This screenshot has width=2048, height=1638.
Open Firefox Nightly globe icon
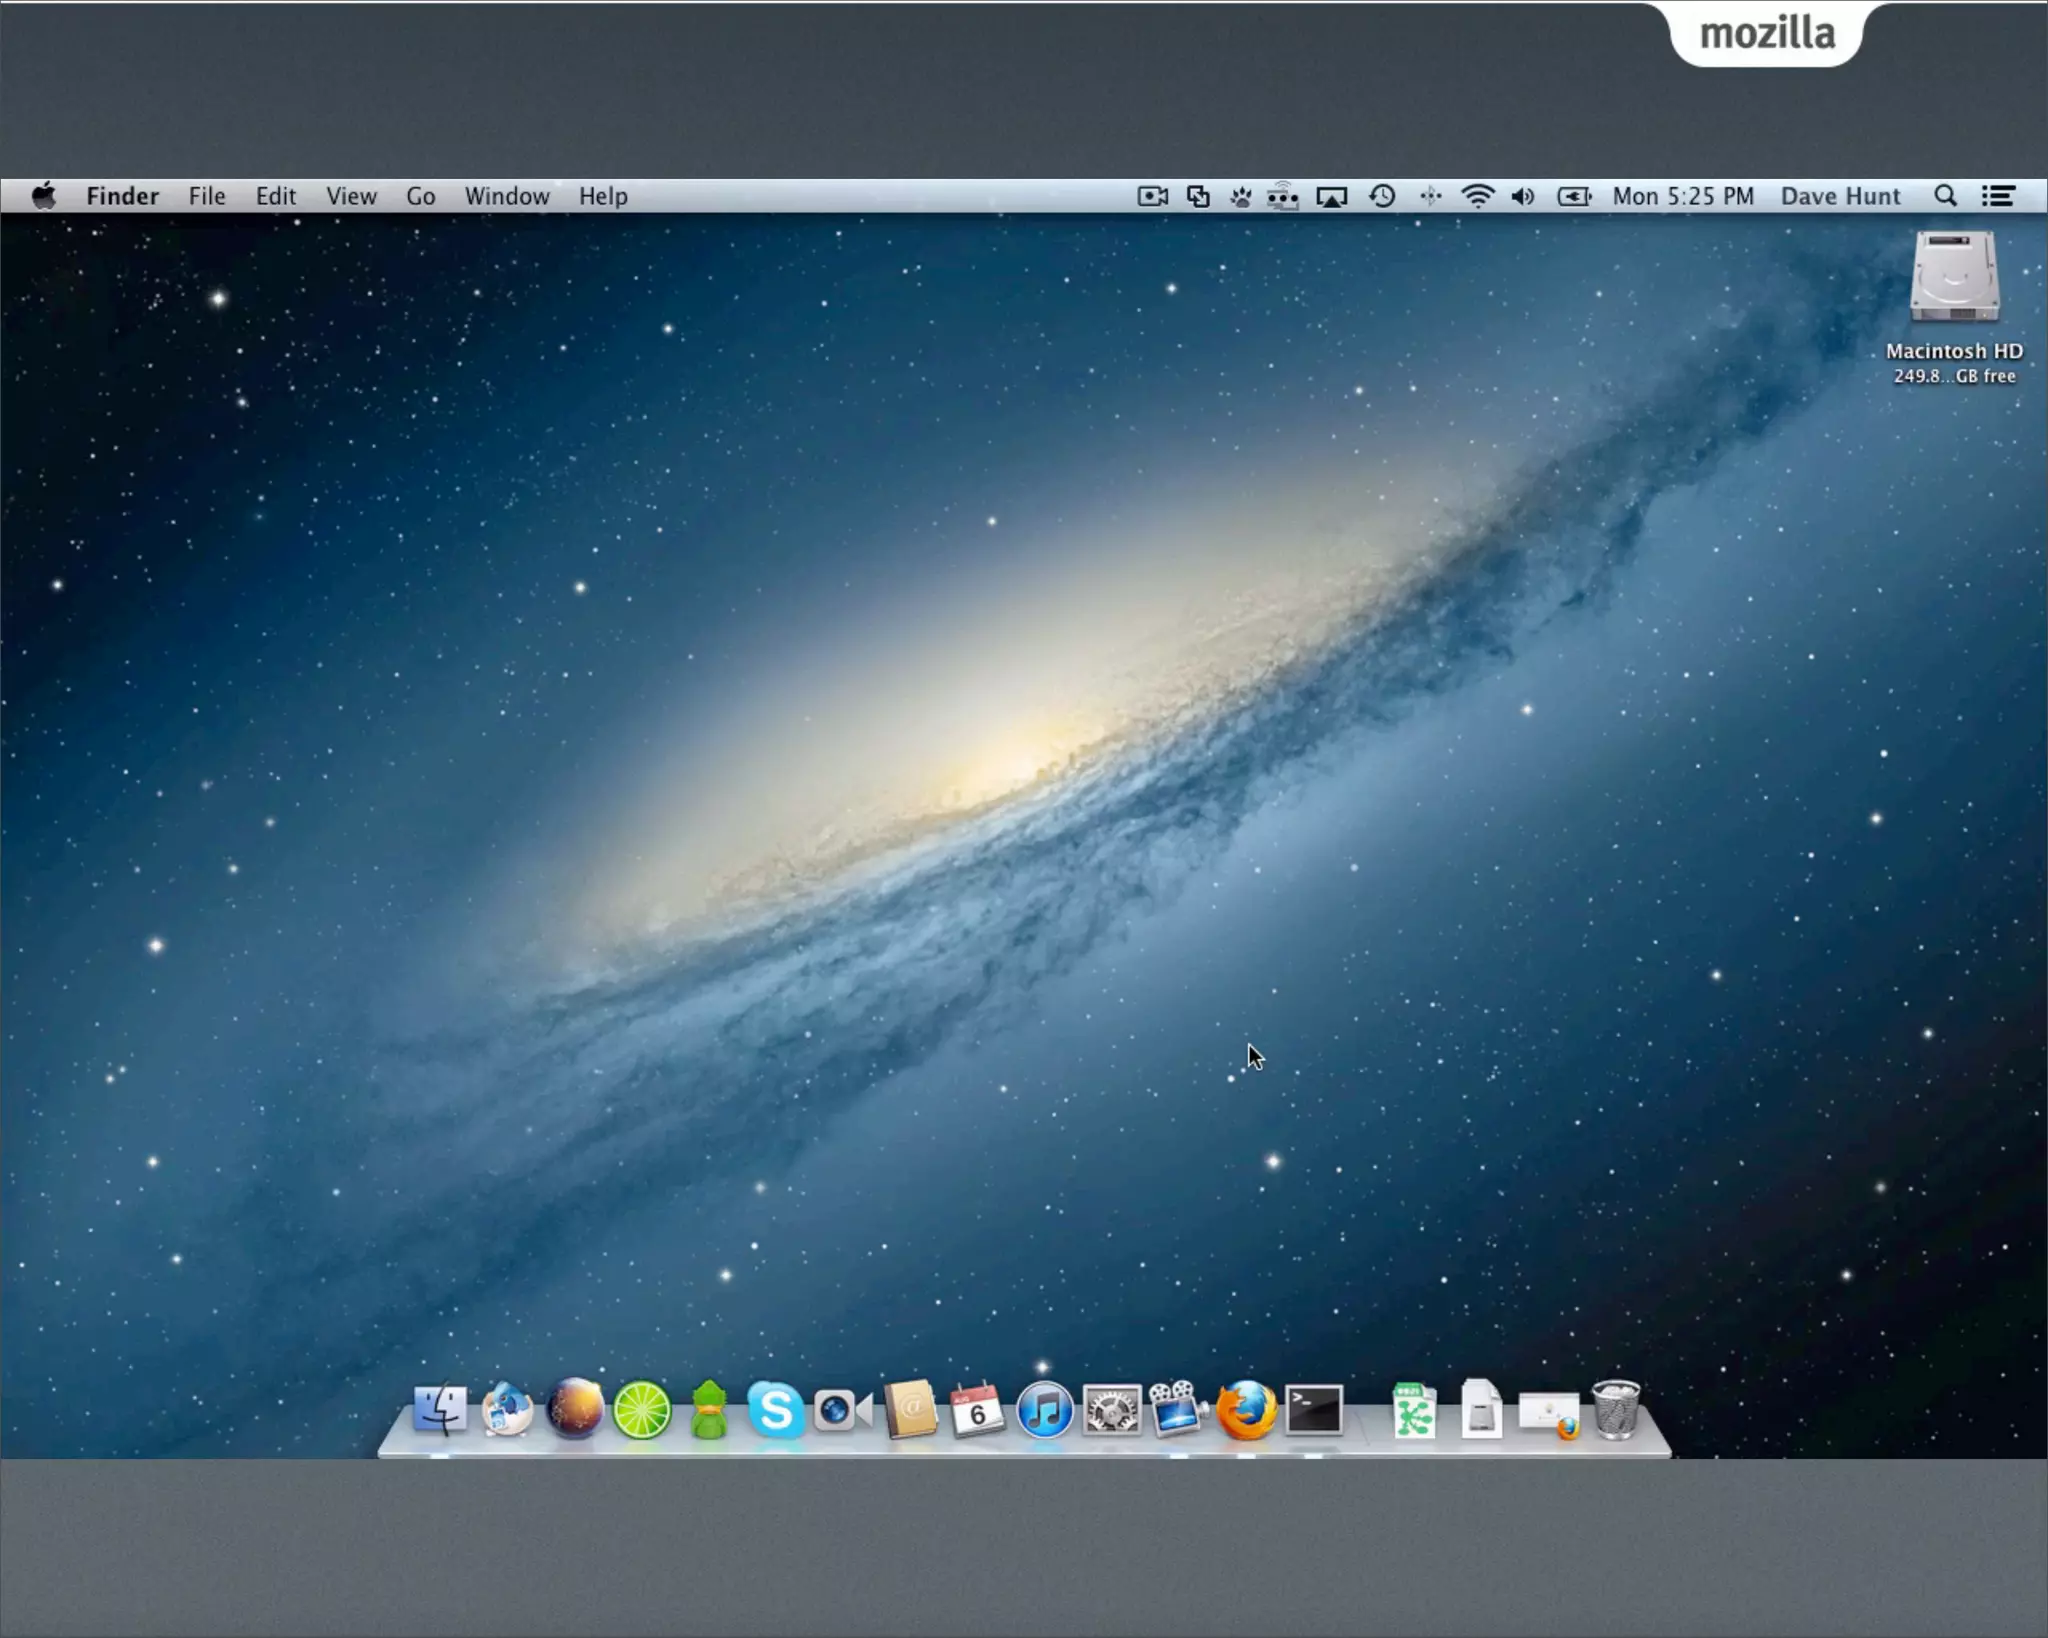click(574, 1410)
